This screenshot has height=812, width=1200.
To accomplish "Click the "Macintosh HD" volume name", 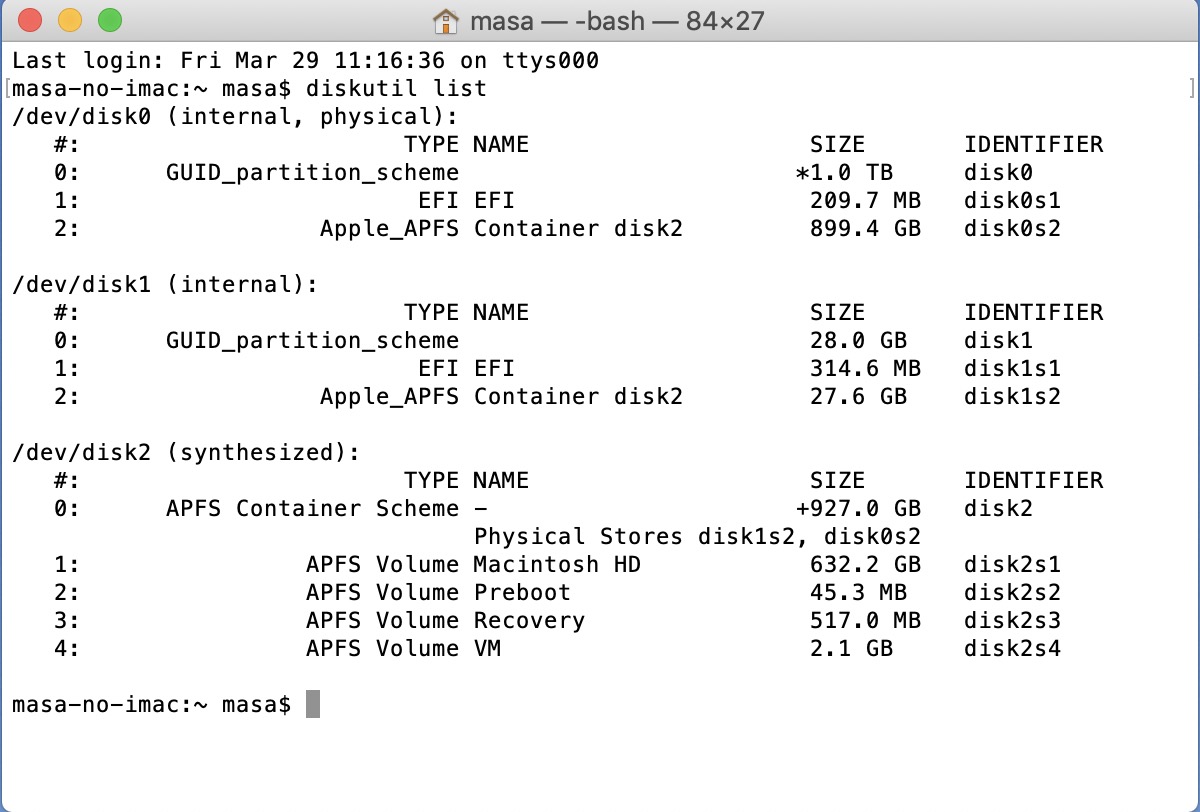I will [557, 564].
